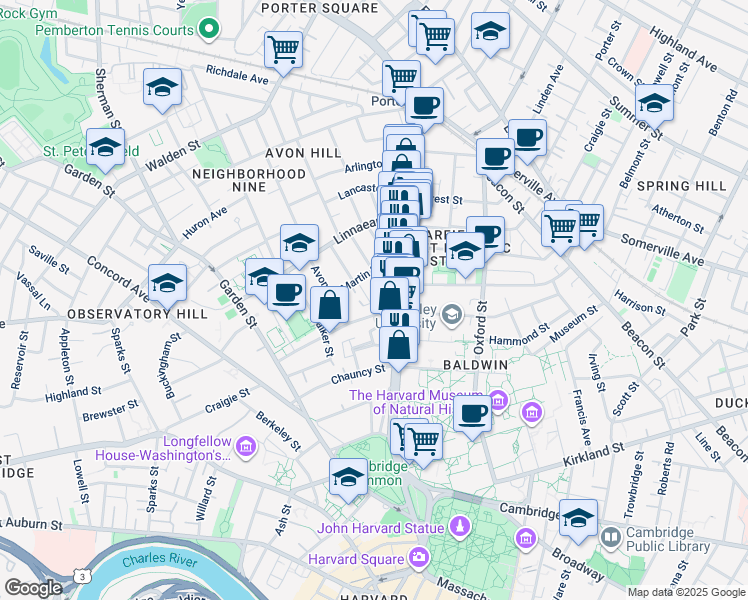Click the shopping cart marker near Richdale Ave
The height and width of the screenshot is (600, 748).
[x=284, y=49]
